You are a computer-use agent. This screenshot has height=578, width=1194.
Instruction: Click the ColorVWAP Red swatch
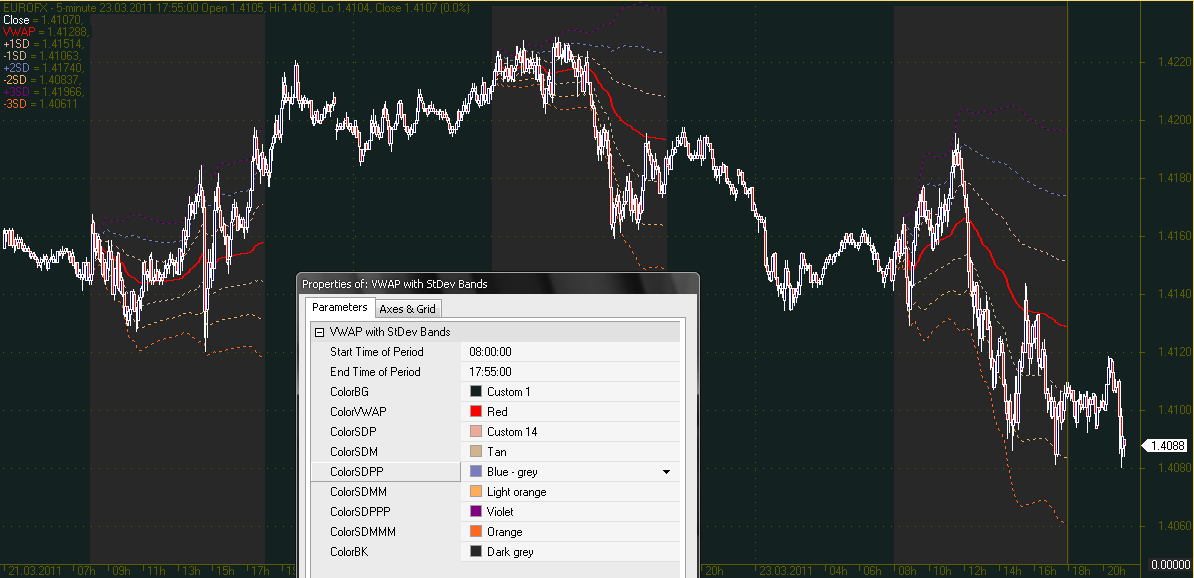click(476, 411)
